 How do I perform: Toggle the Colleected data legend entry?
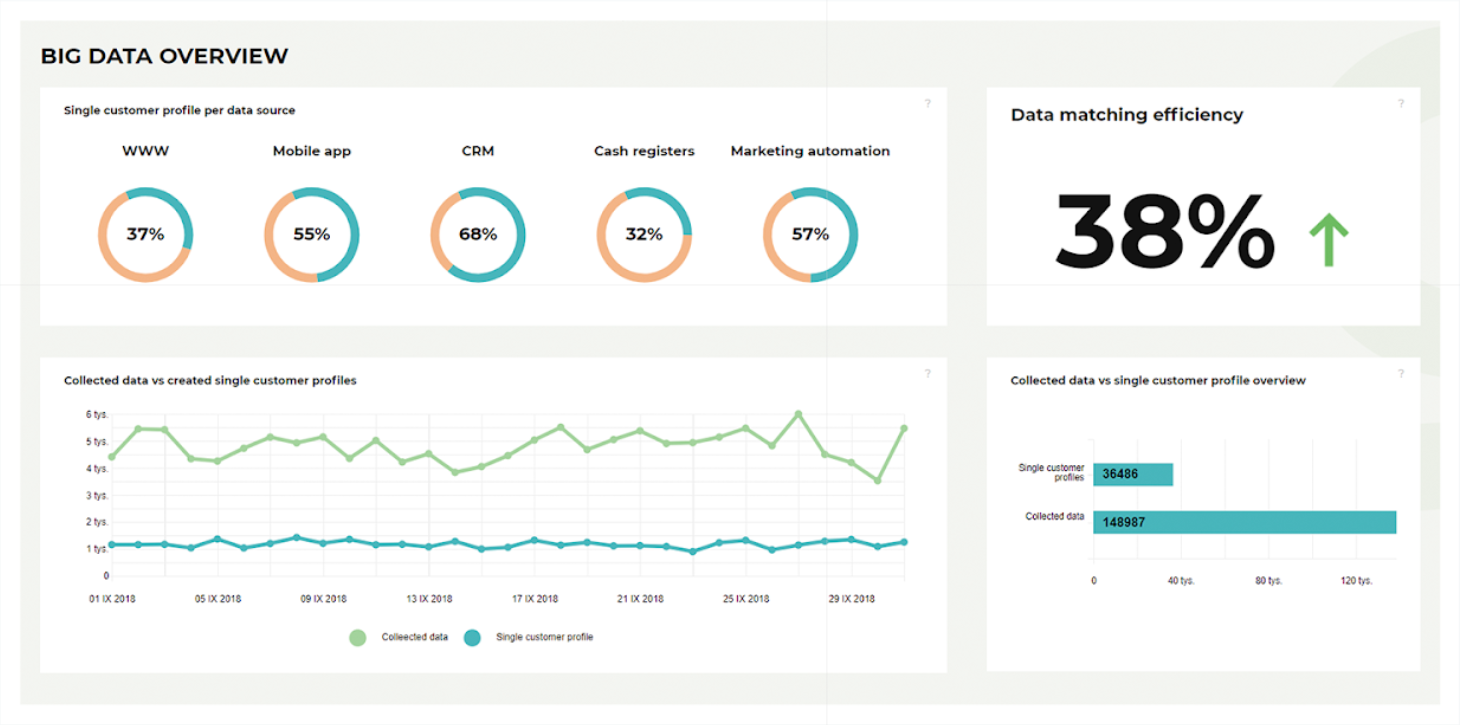click(398, 637)
